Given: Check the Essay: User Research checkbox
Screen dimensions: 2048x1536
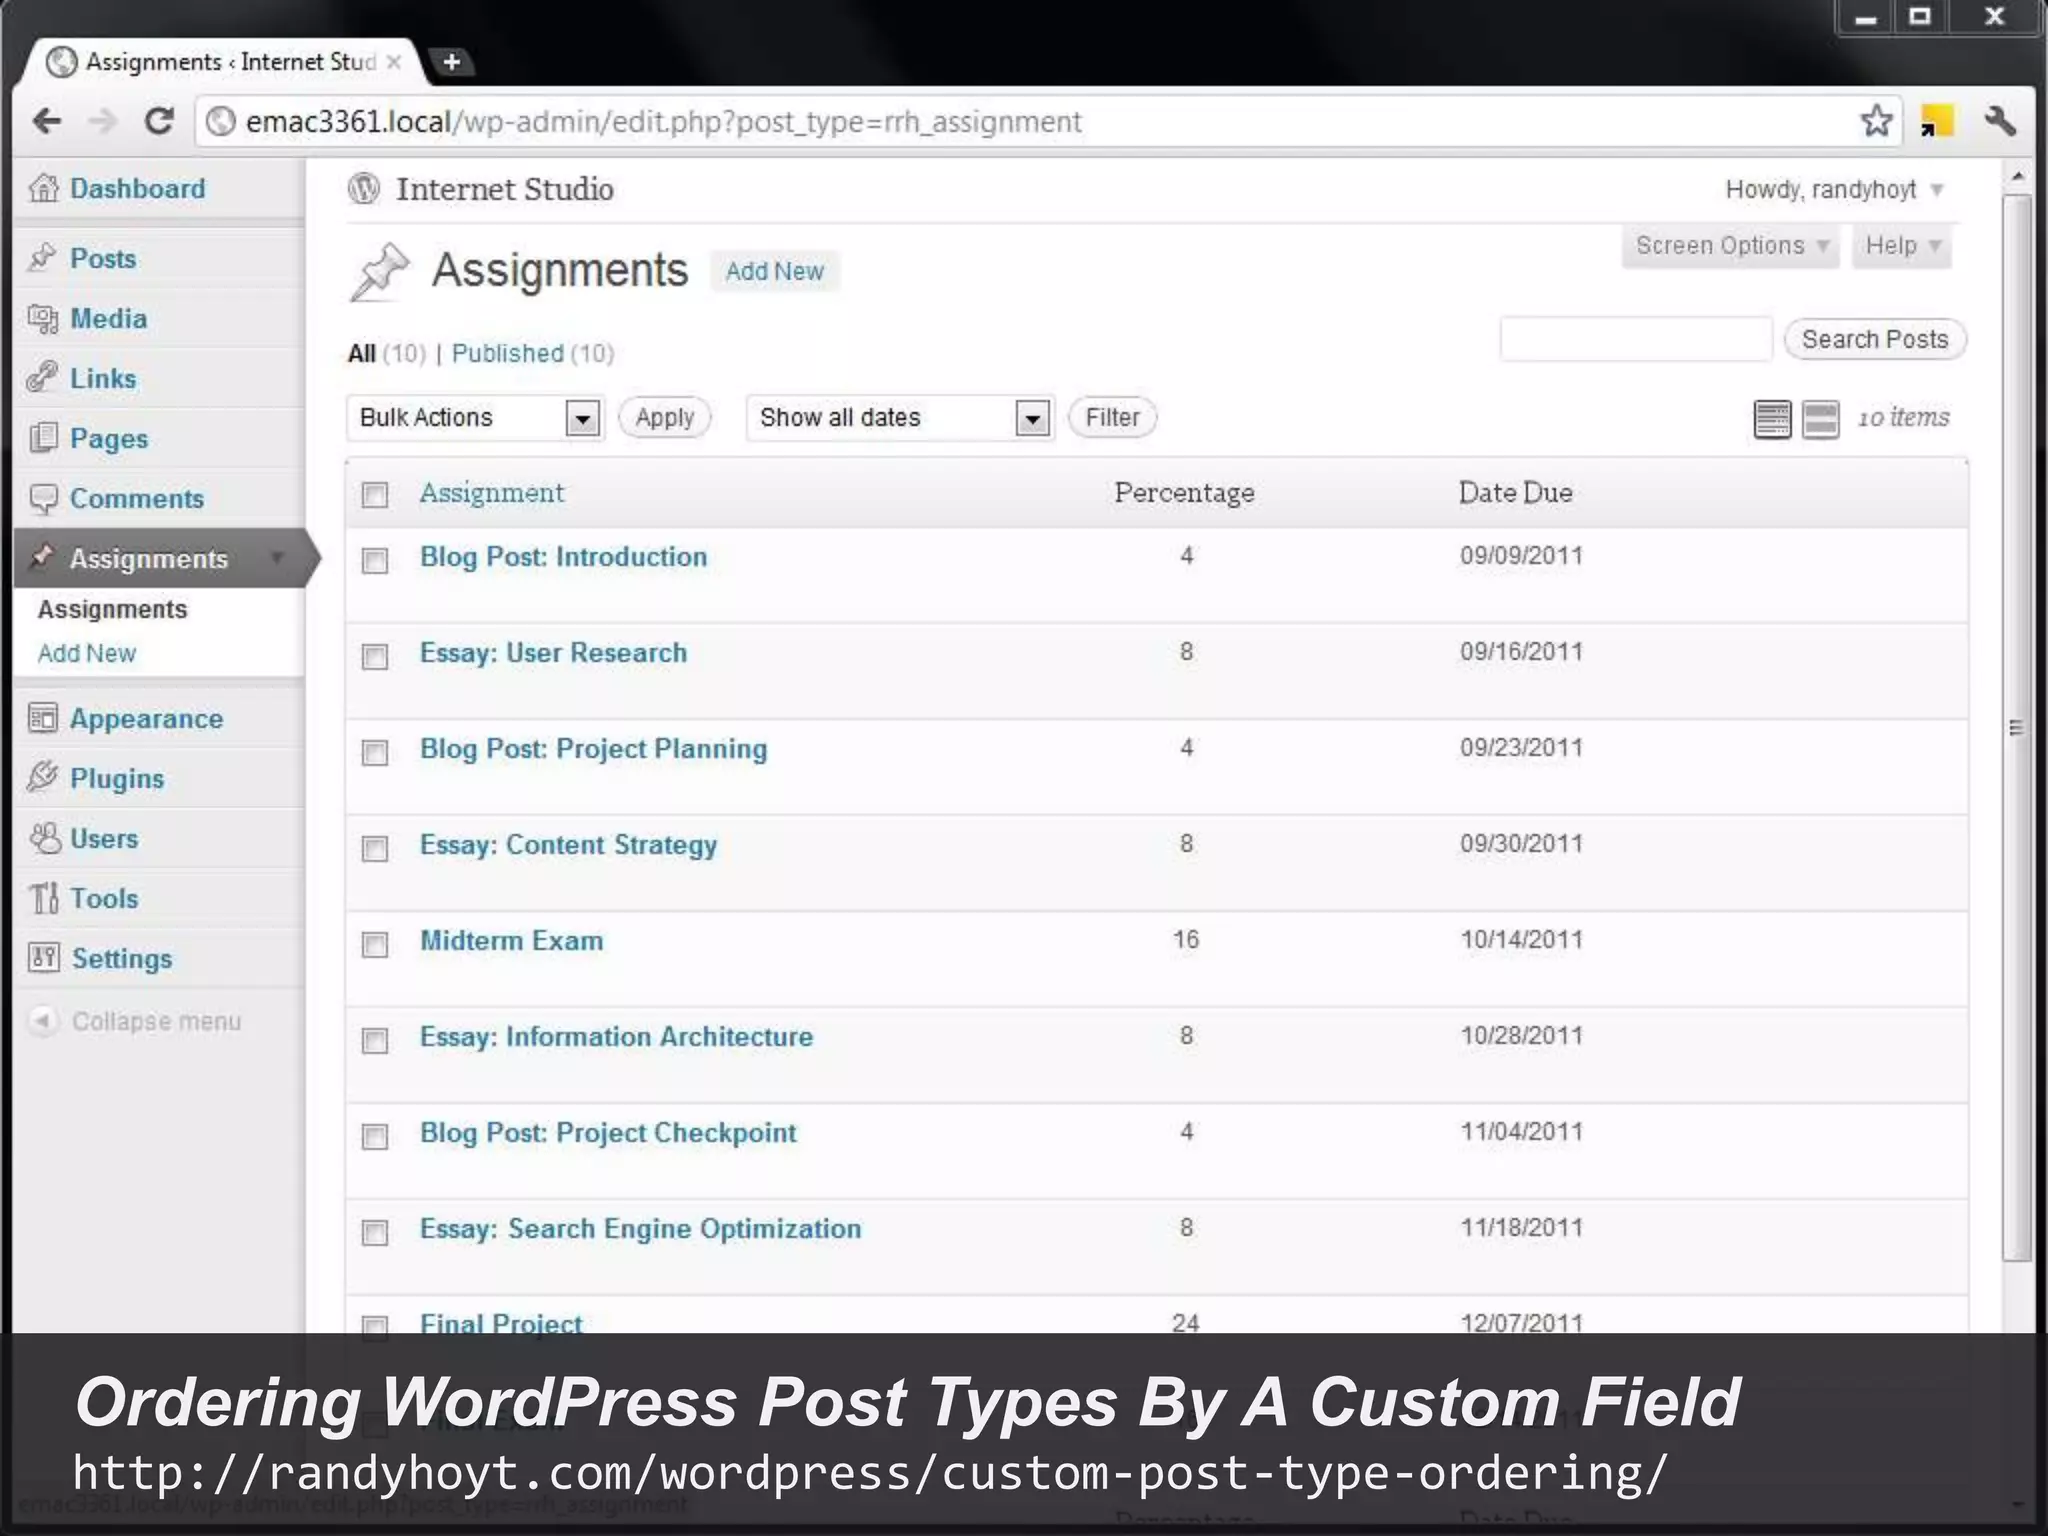Looking at the screenshot, I should pyautogui.click(x=375, y=657).
